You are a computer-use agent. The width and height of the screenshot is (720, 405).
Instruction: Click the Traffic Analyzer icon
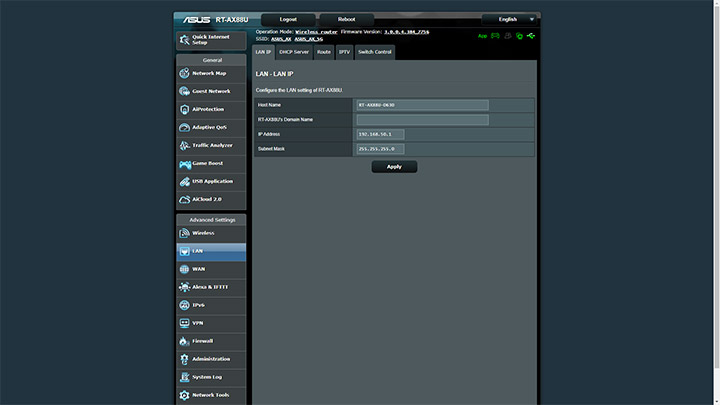[185, 145]
